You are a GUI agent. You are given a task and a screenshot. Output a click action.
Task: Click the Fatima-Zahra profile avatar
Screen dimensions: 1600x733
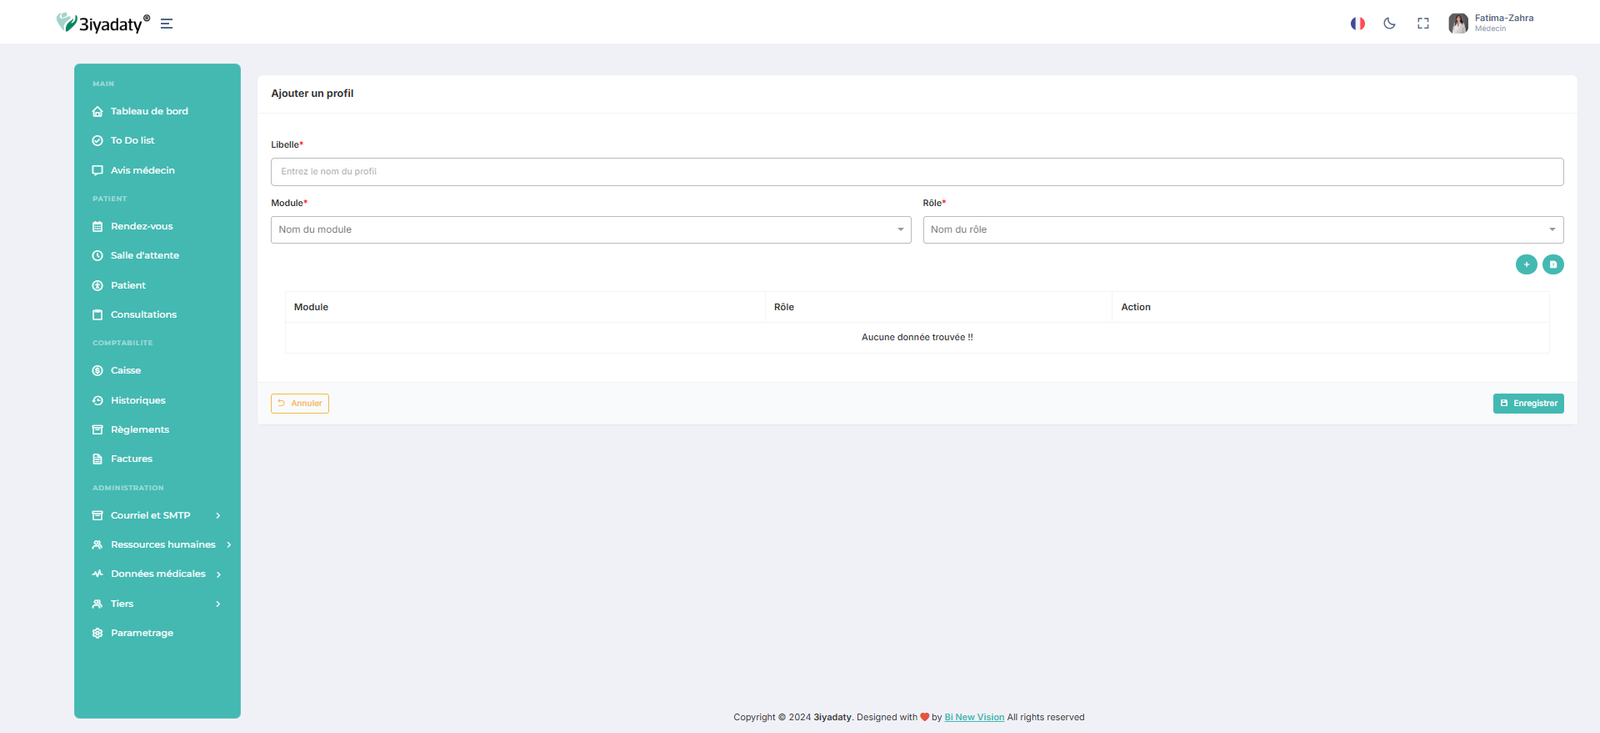[1458, 23]
